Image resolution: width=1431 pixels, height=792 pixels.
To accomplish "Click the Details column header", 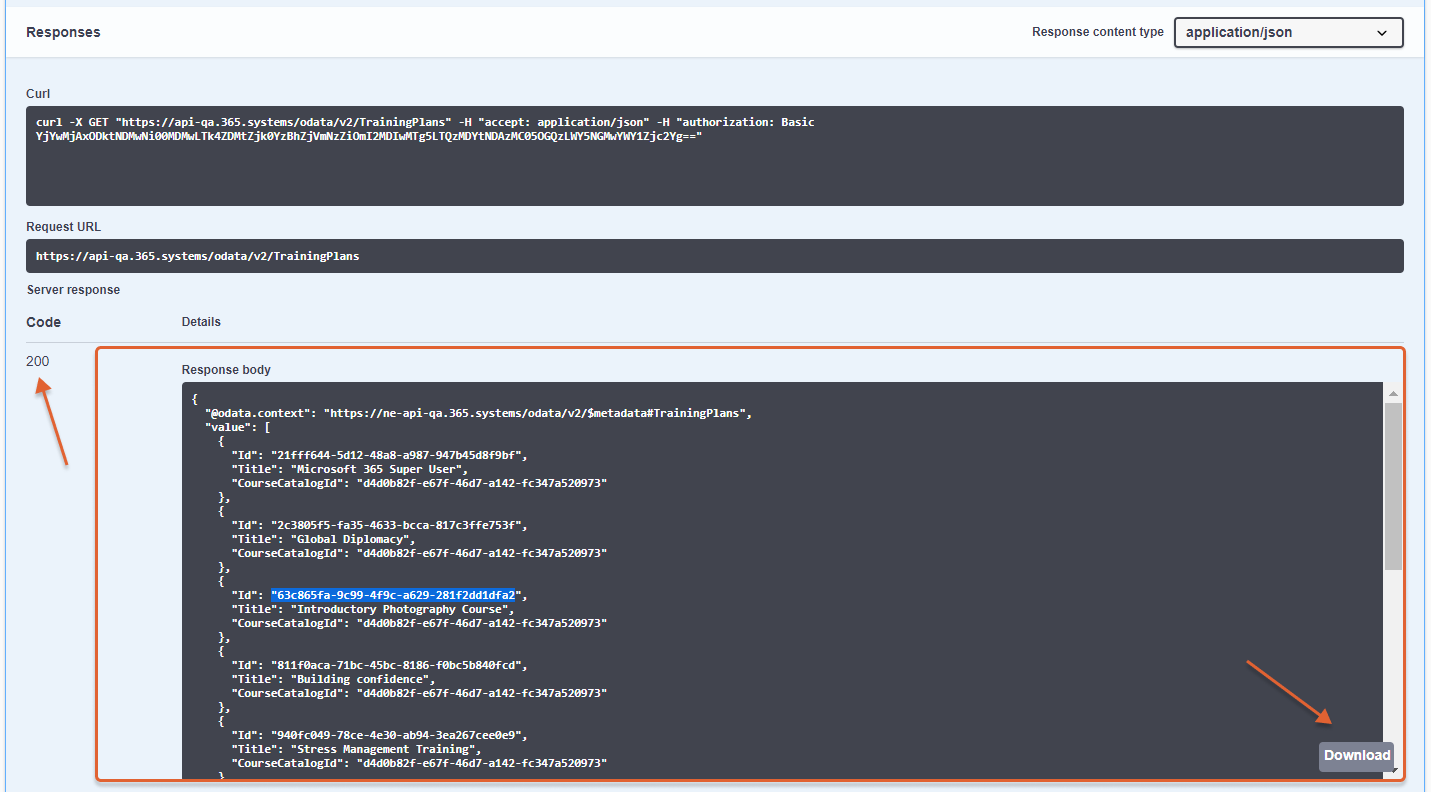I will [x=201, y=322].
